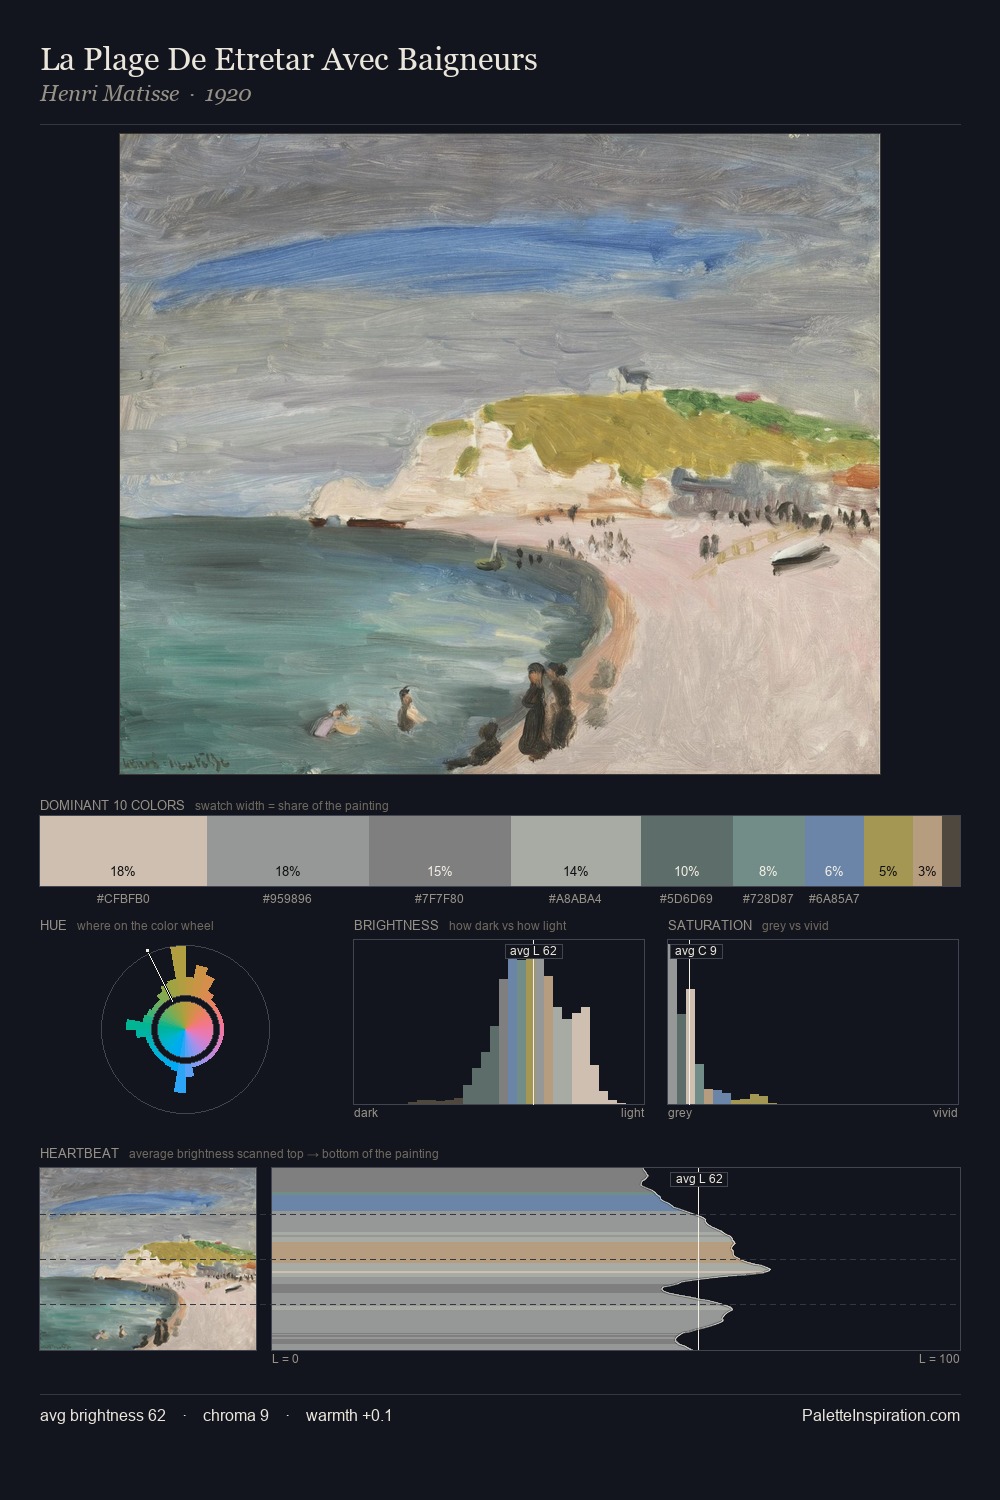Click the hex code '#A8ABA4'

point(575,899)
